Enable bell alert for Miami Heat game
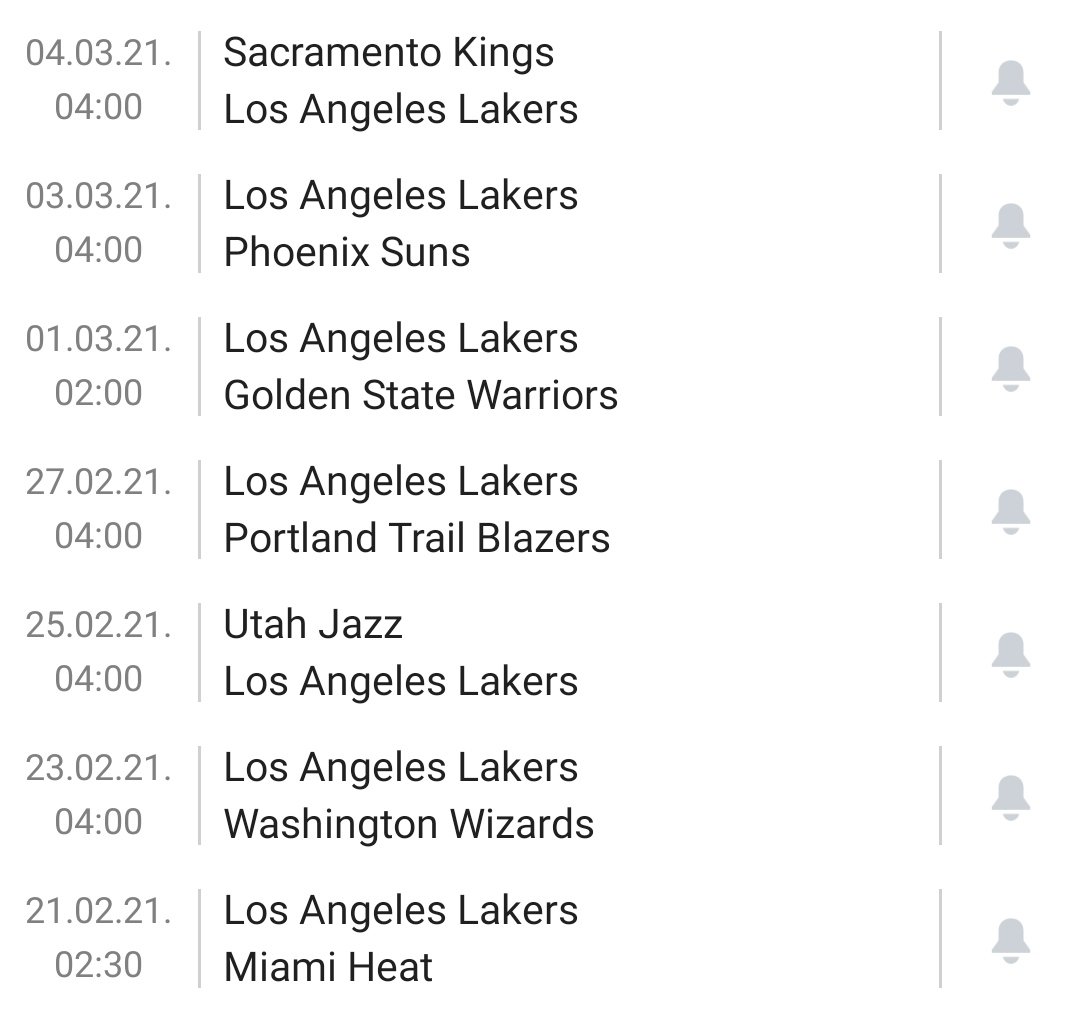The height and width of the screenshot is (1023, 1080). click(x=1010, y=940)
